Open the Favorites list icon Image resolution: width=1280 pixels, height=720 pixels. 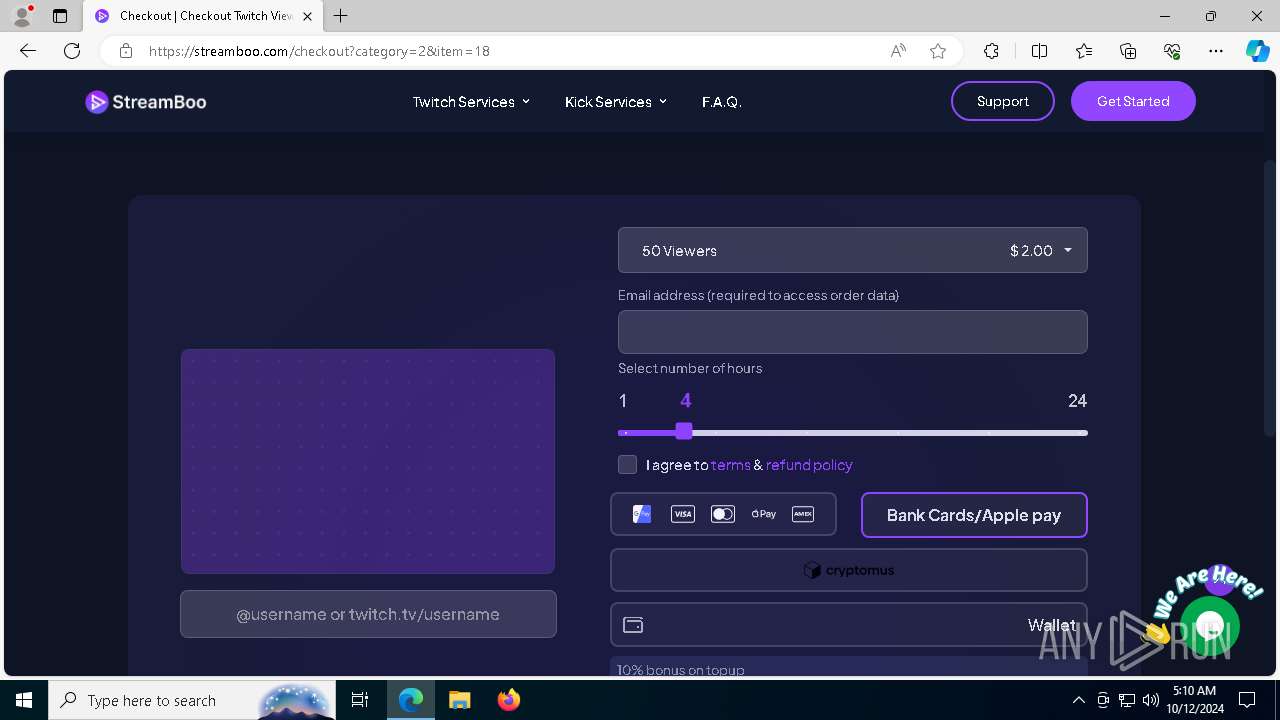(x=1084, y=51)
